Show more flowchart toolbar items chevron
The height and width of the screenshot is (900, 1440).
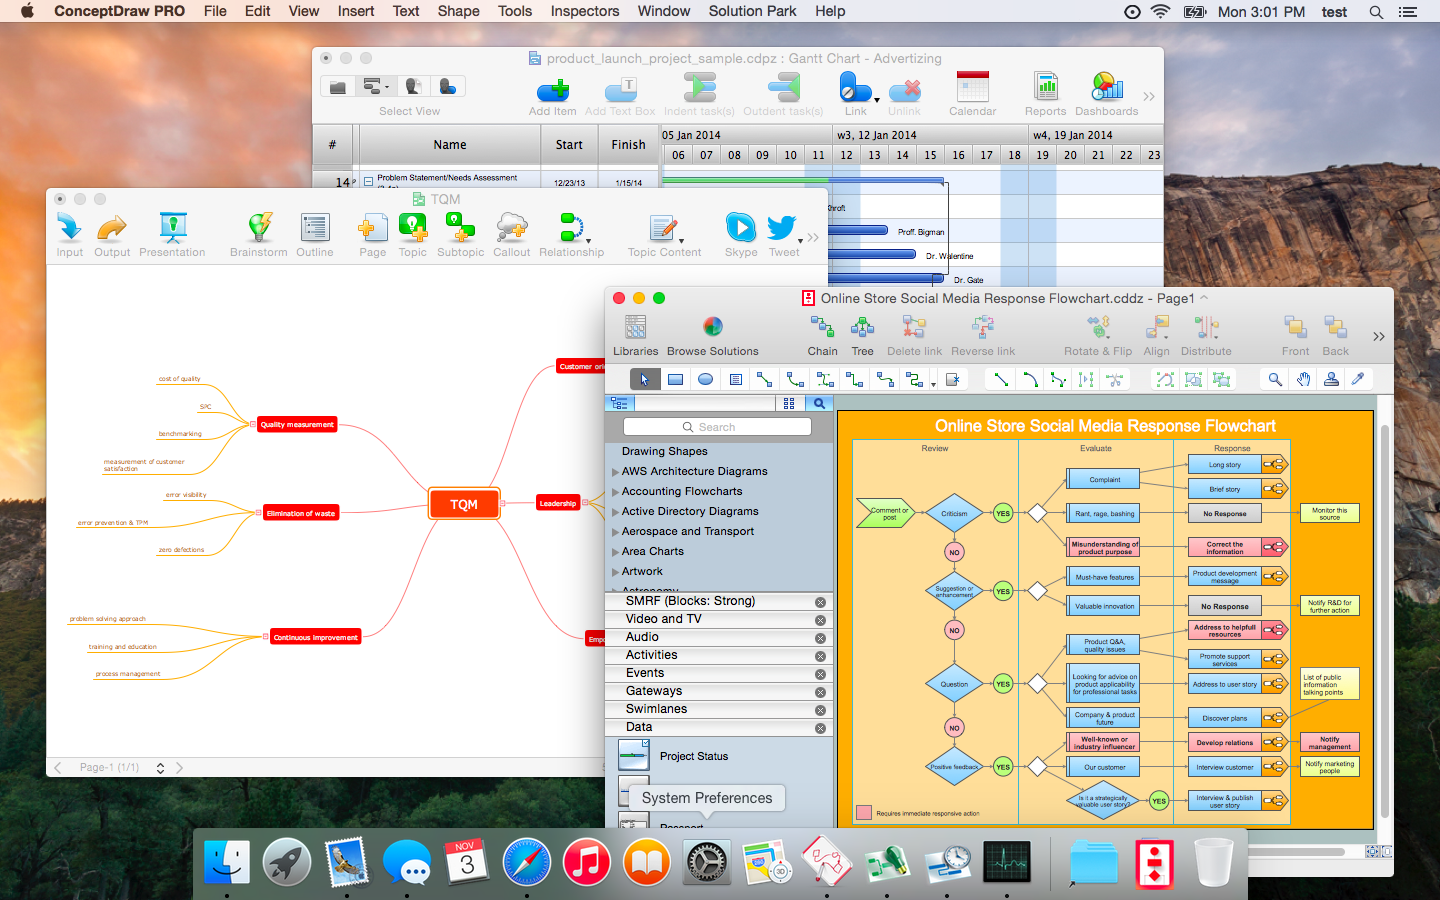pyautogui.click(x=1379, y=336)
